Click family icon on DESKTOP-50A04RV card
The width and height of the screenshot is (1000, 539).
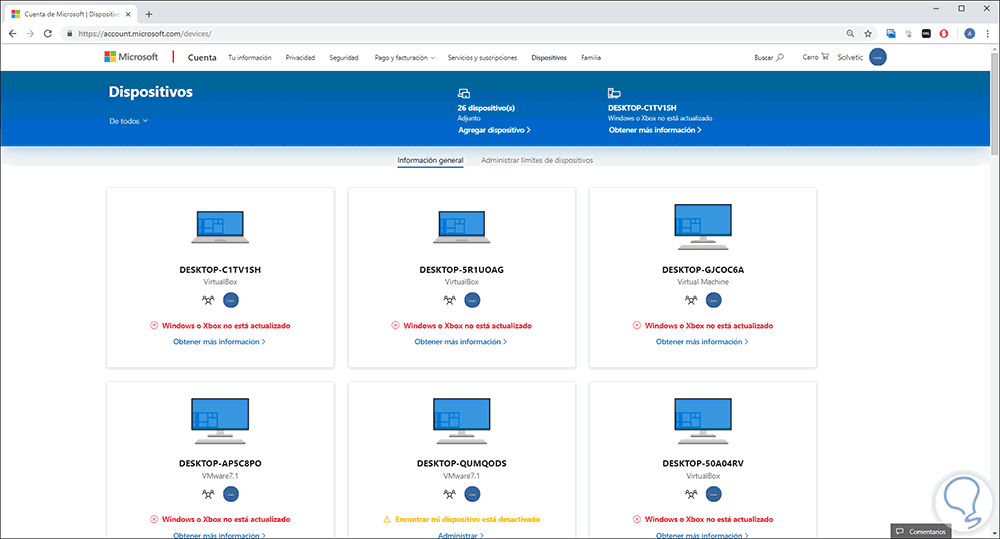[x=691, y=494]
